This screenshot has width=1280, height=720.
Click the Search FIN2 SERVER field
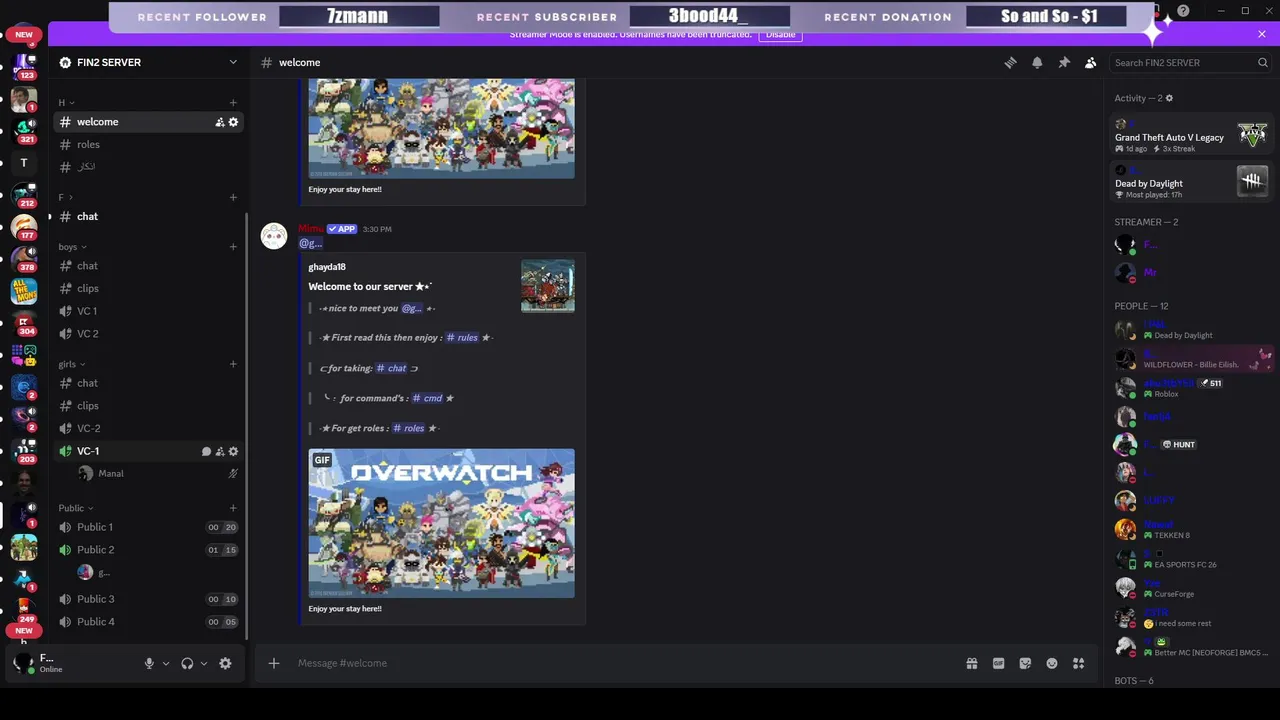click(1191, 62)
